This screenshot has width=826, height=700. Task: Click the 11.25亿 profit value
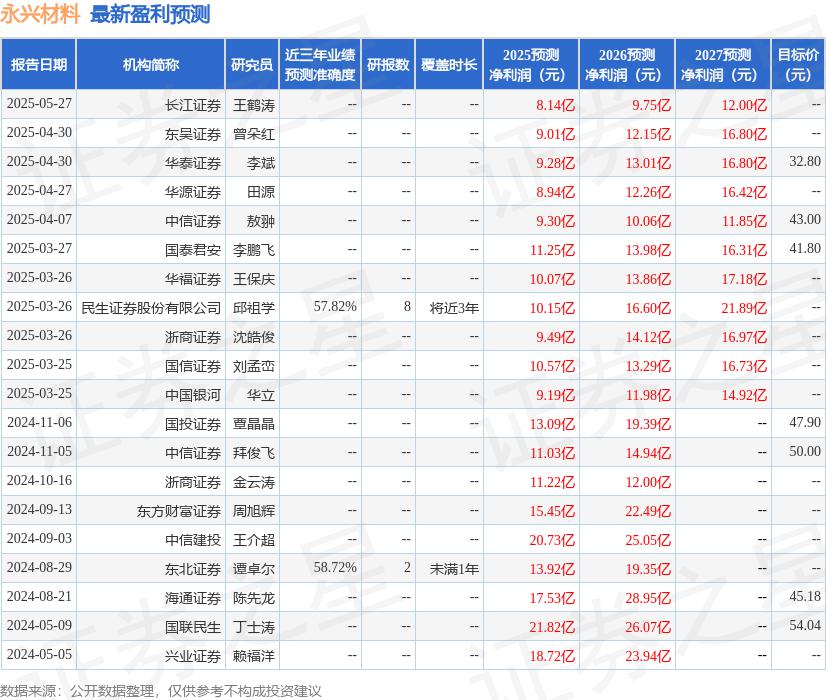pyautogui.click(x=552, y=250)
